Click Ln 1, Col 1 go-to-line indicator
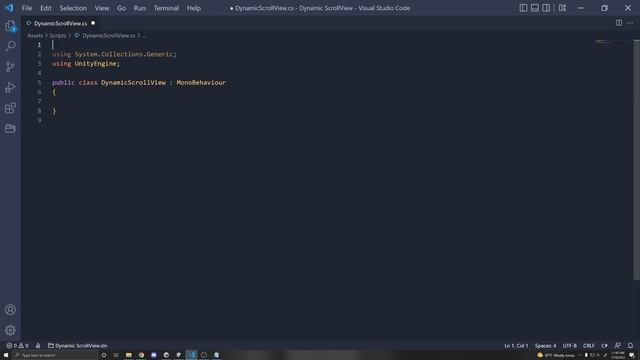The height and width of the screenshot is (360, 640). tap(516, 345)
